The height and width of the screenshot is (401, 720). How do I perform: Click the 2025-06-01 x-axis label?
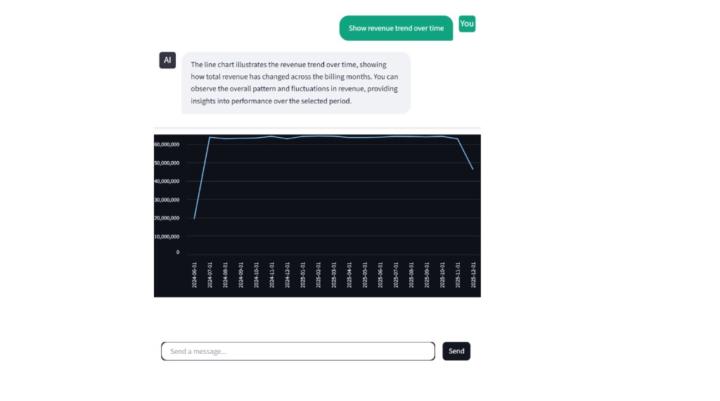(x=380, y=273)
